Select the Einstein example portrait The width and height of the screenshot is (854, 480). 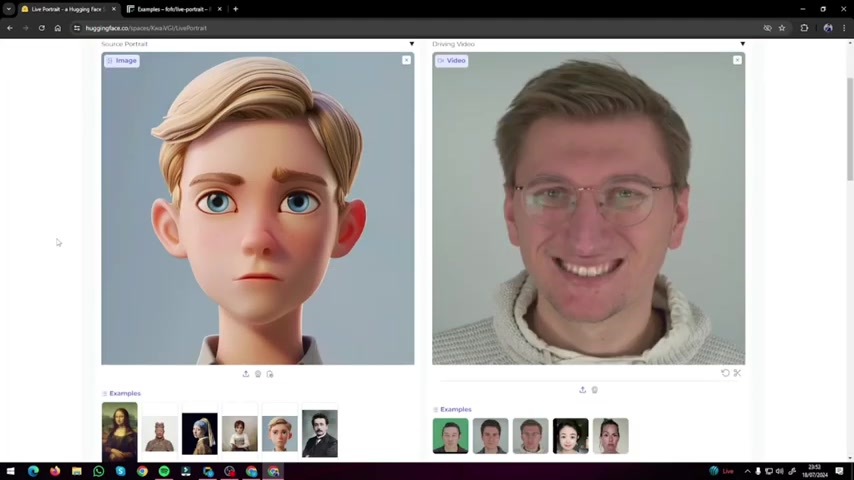(x=320, y=434)
